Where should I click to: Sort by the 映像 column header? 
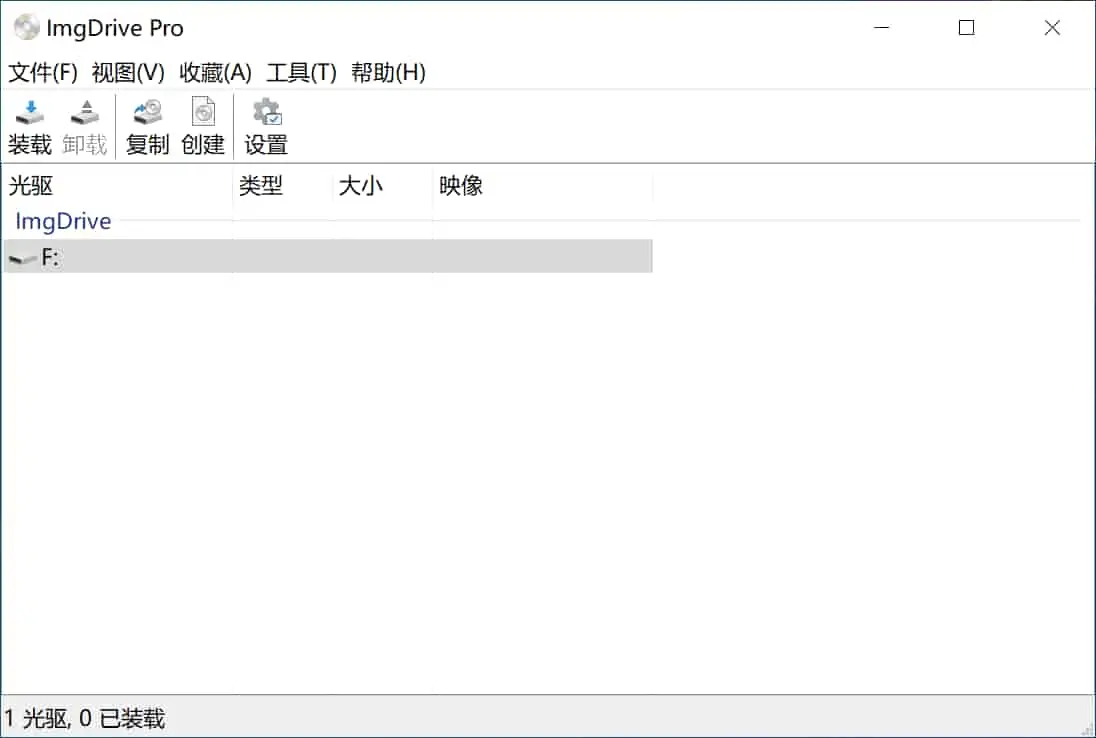click(542, 185)
